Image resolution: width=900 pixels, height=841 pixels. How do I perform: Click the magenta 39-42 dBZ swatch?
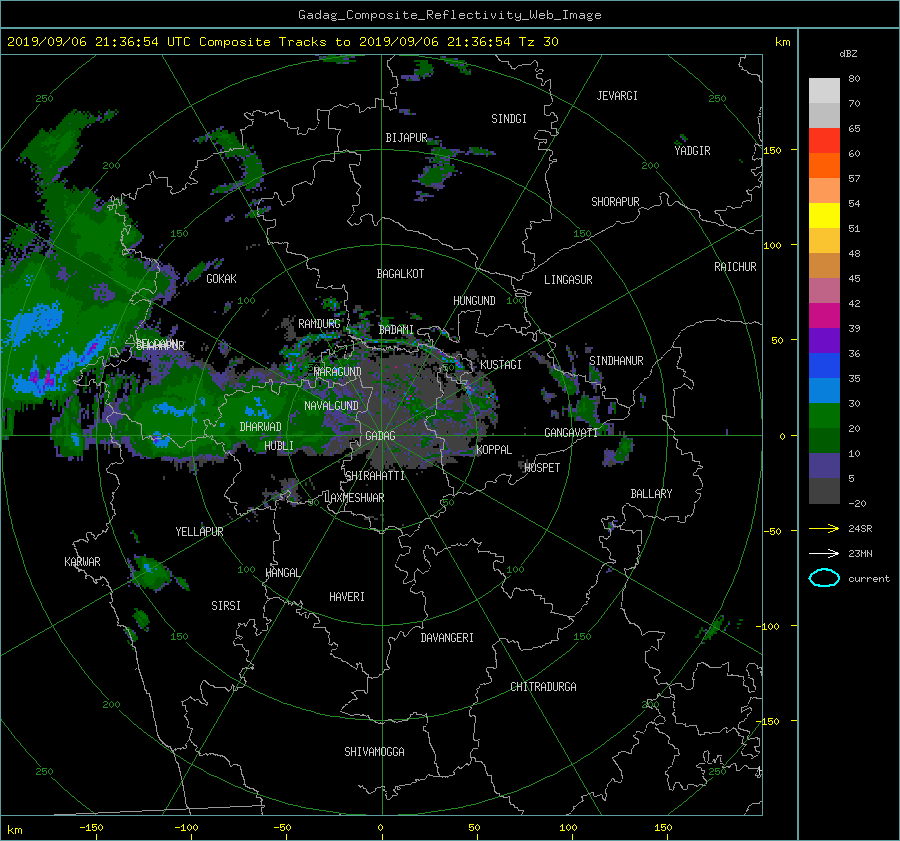point(824,315)
